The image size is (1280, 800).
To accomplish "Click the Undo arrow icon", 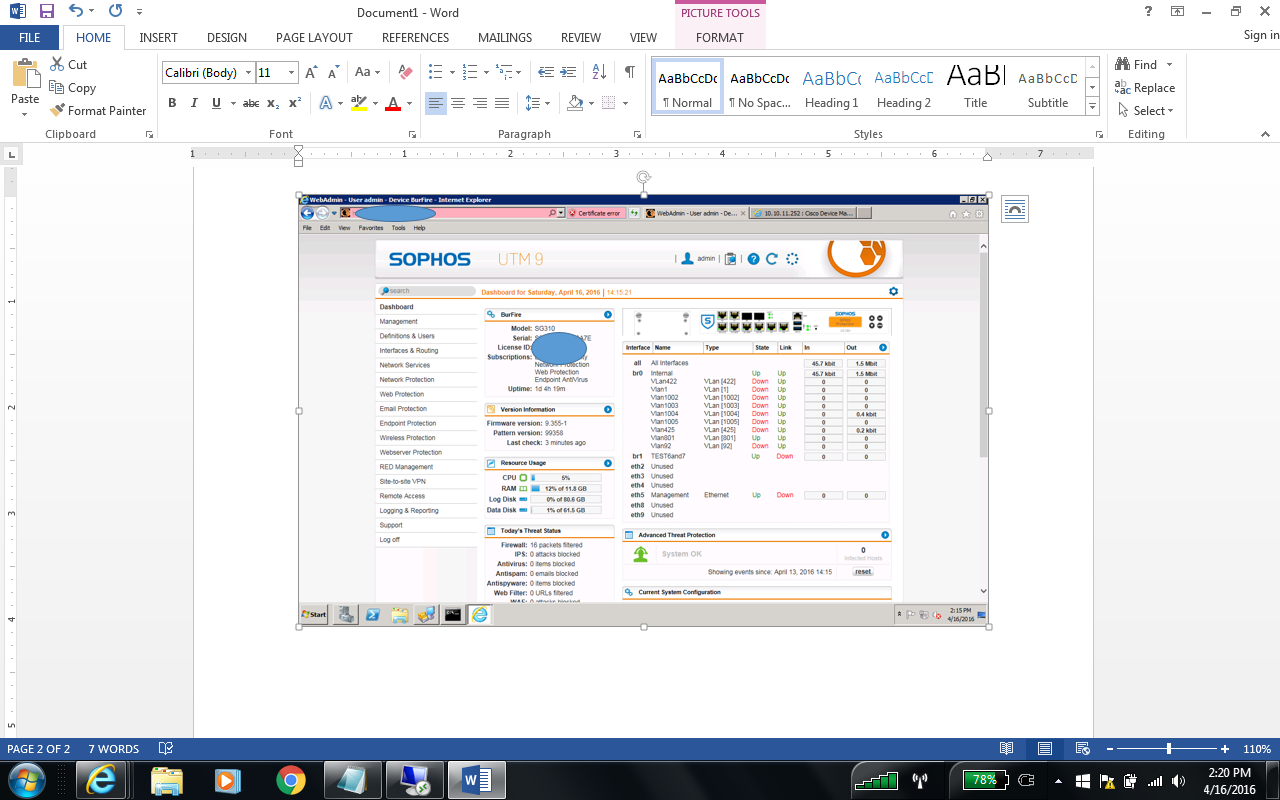I will 76,12.
